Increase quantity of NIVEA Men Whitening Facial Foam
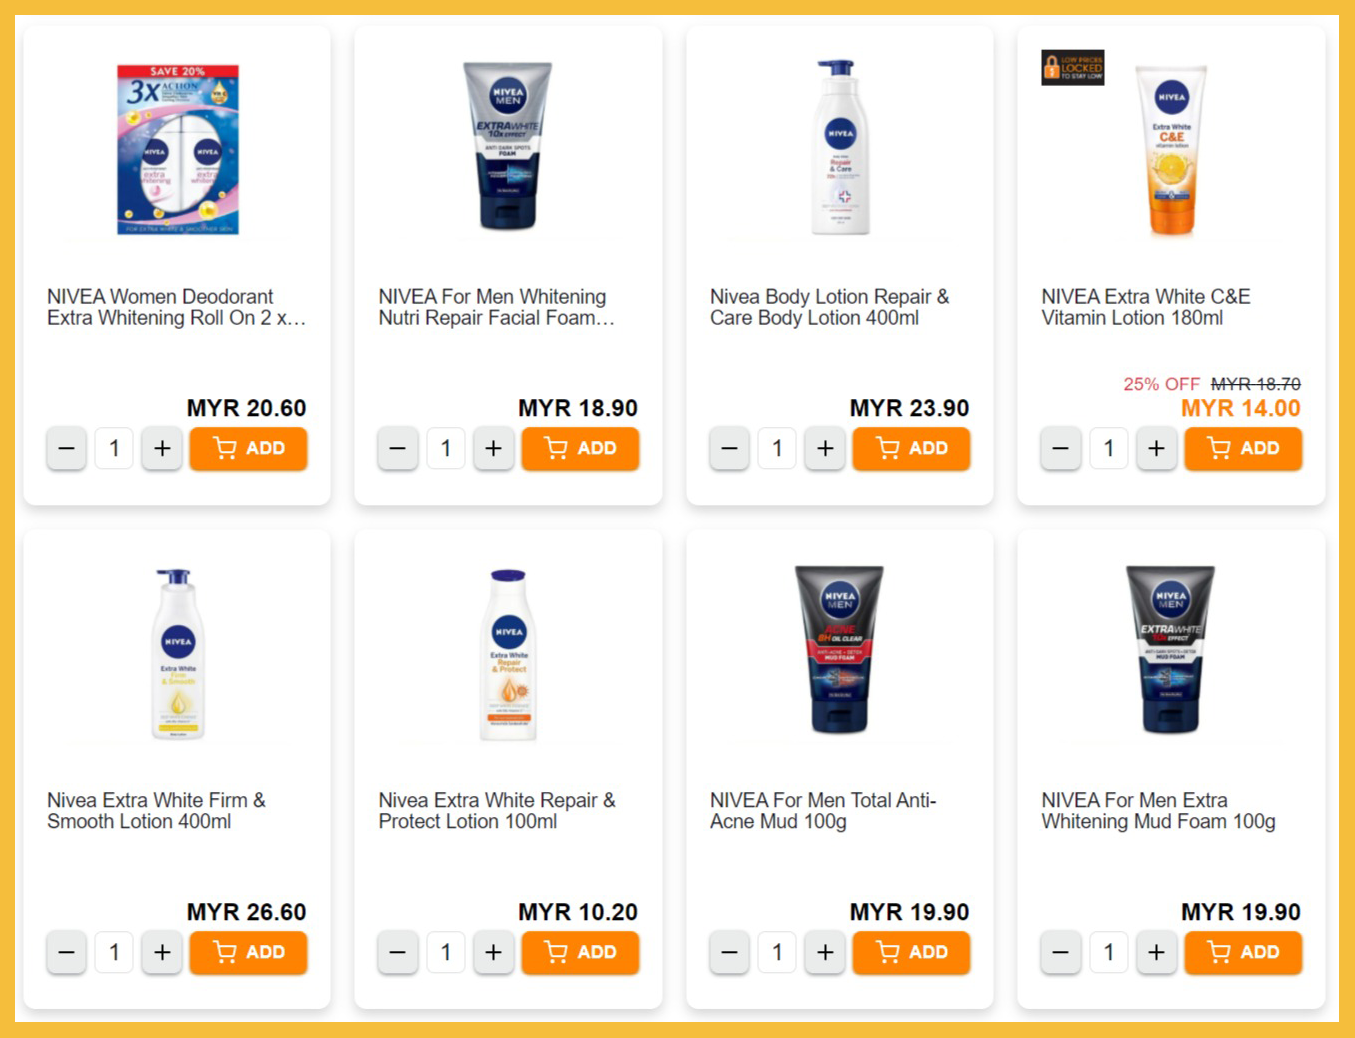 click(x=493, y=448)
